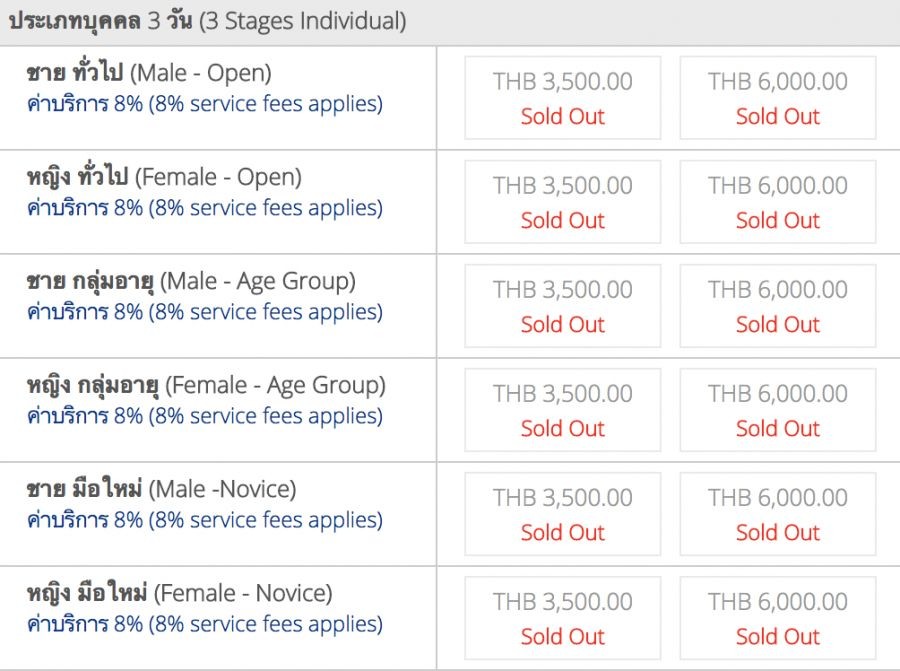Open the Male - Open category title

pos(149,73)
